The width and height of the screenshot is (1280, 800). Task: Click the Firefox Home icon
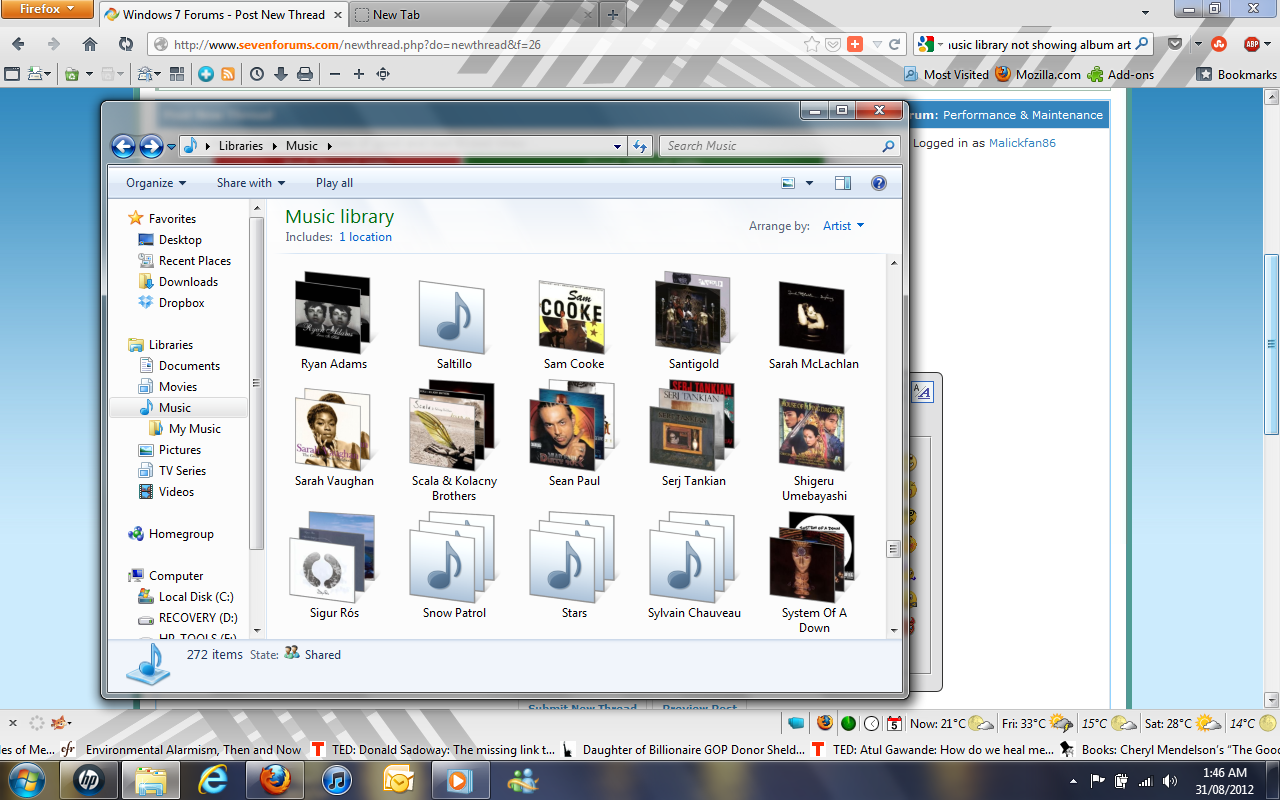click(90, 44)
